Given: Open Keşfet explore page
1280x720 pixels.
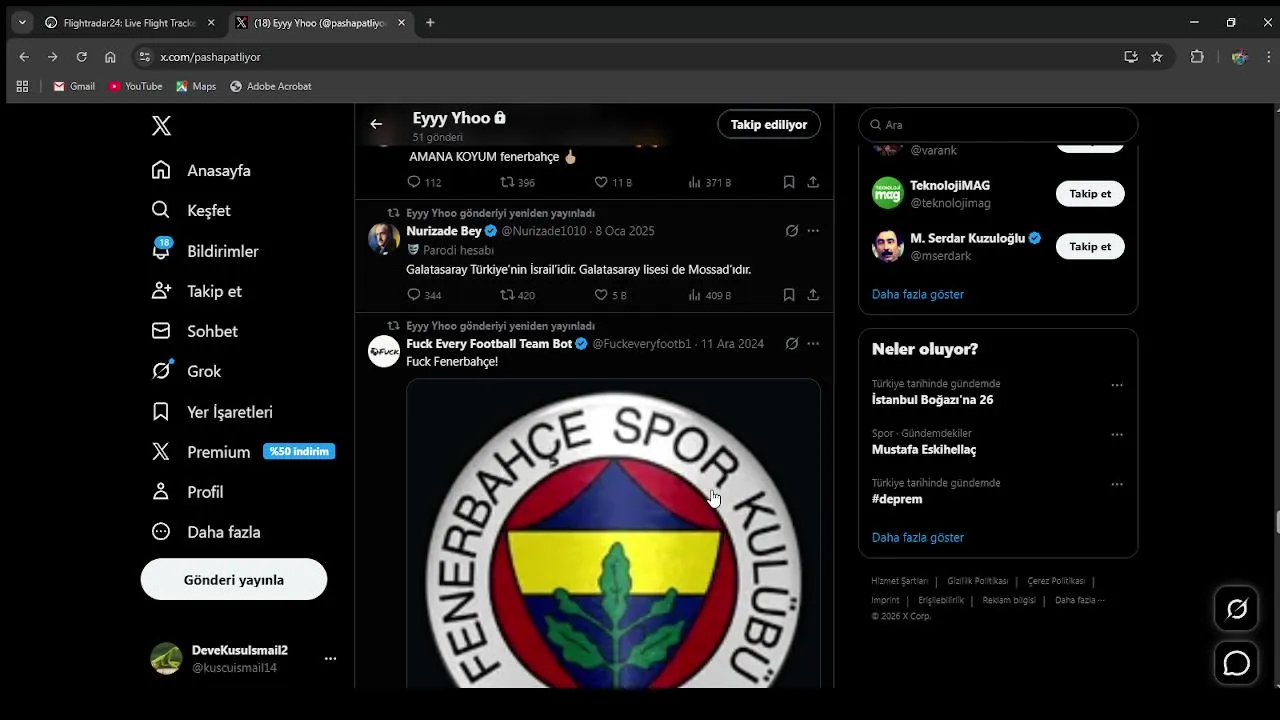Looking at the screenshot, I should coord(191,210).
